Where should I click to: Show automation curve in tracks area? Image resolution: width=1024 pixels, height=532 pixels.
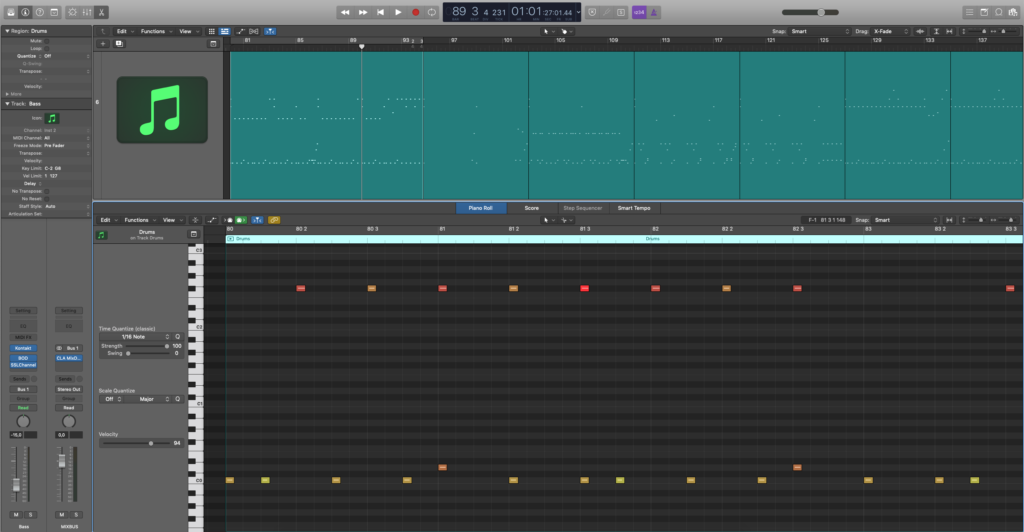pyautogui.click(x=240, y=31)
